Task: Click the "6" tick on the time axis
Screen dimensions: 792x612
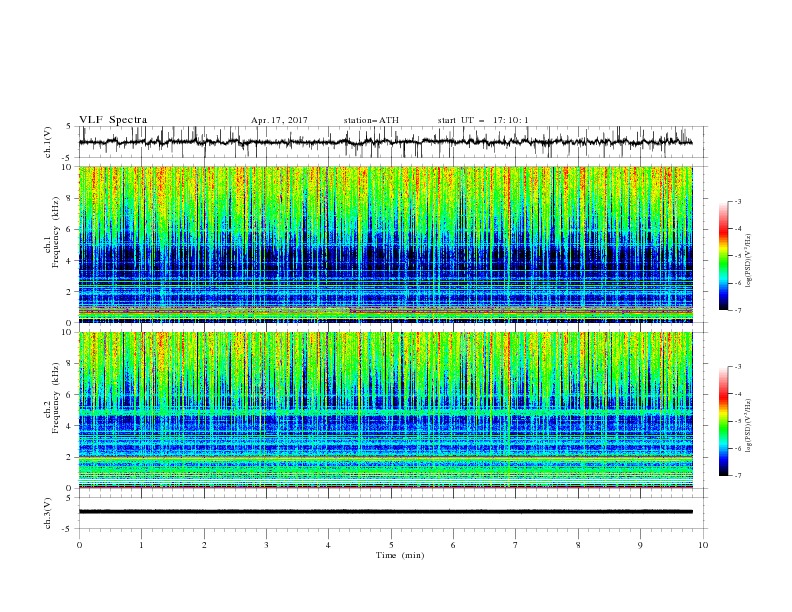Action: tap(453, 545)
